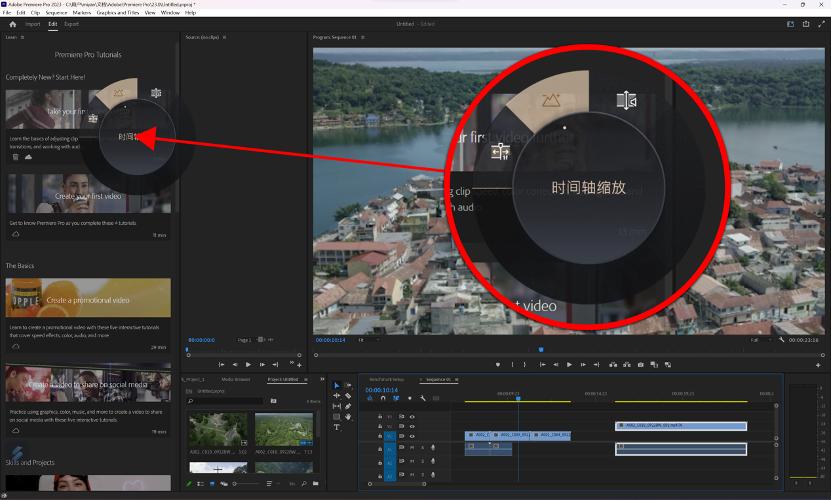Toggle Snap in the timeline
Screen dimensions: 832x500
point(383,398)
